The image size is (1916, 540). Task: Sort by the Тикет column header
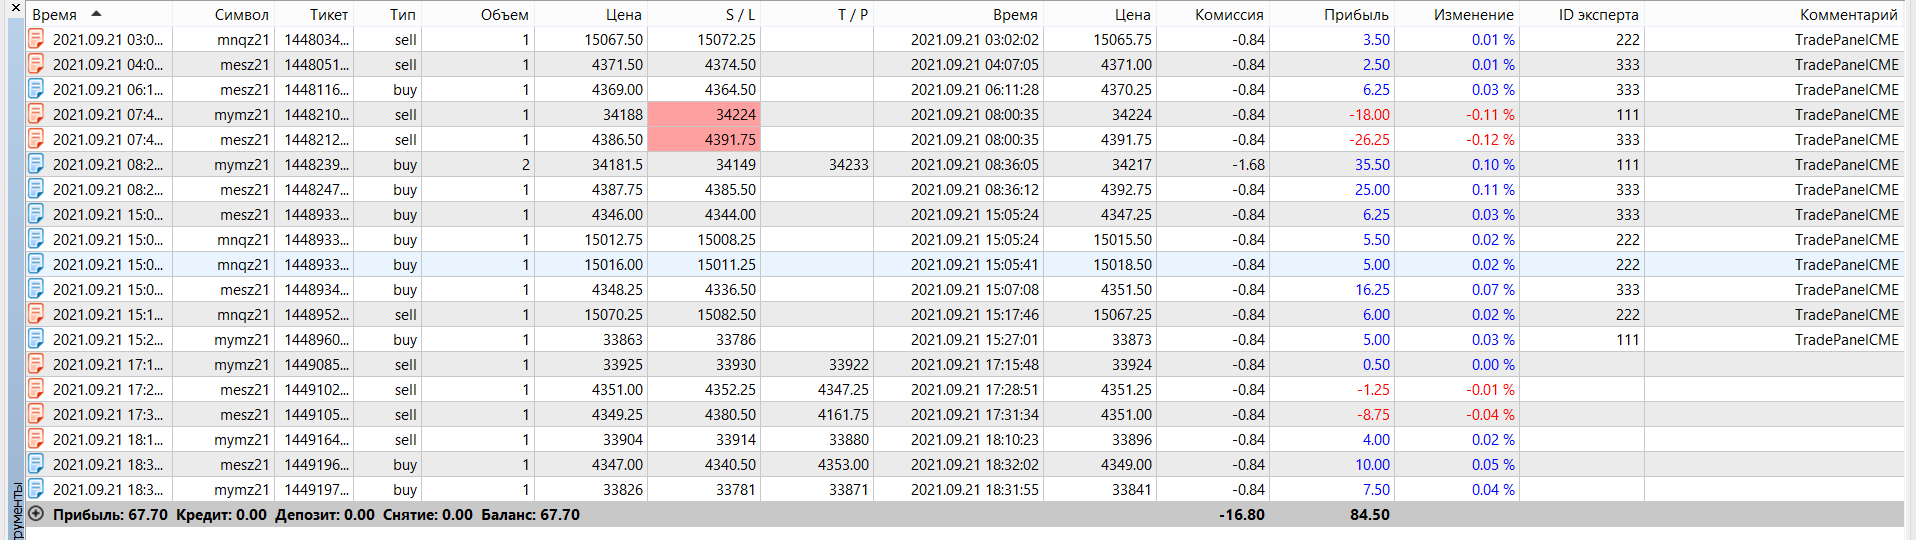(329, 15)
